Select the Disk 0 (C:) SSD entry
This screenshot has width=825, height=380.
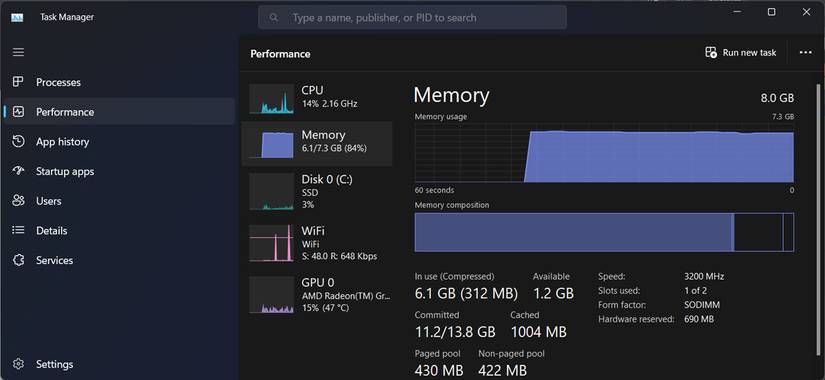317,192
